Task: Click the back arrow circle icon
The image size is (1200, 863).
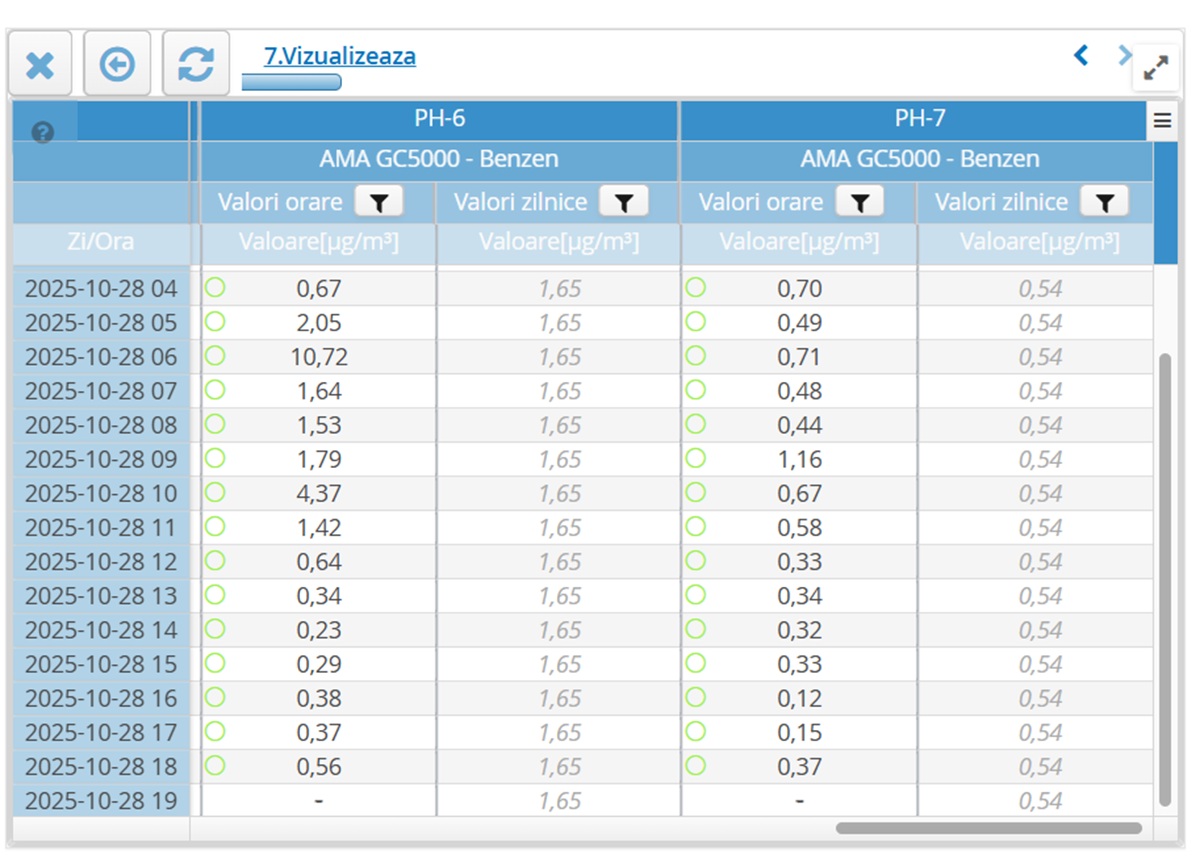Action: point(117,65)
